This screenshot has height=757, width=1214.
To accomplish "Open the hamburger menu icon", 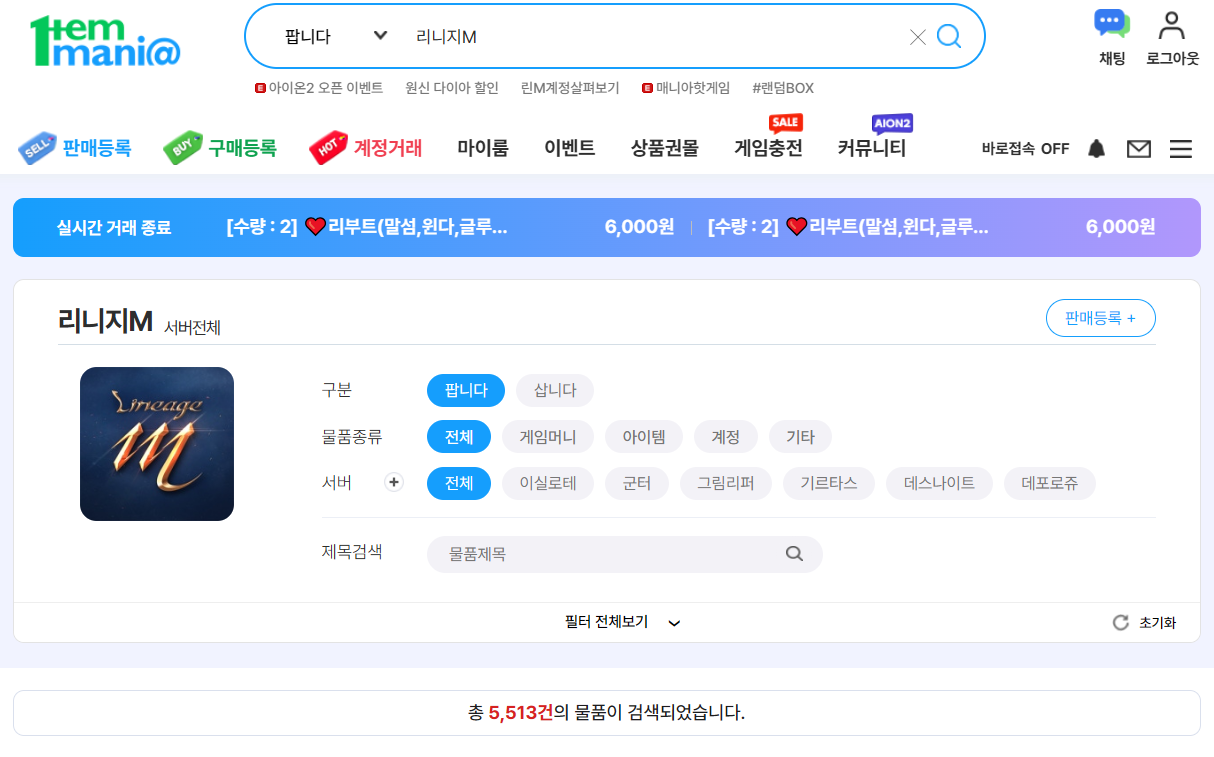I will pyautogui.click(x=1181, y=149).
